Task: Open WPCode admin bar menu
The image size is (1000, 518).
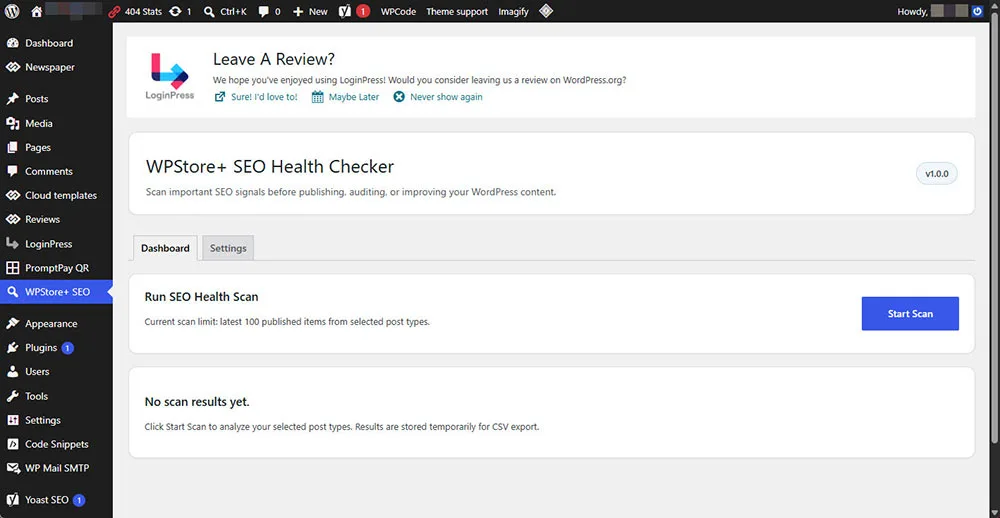Action: pos(398,11)
